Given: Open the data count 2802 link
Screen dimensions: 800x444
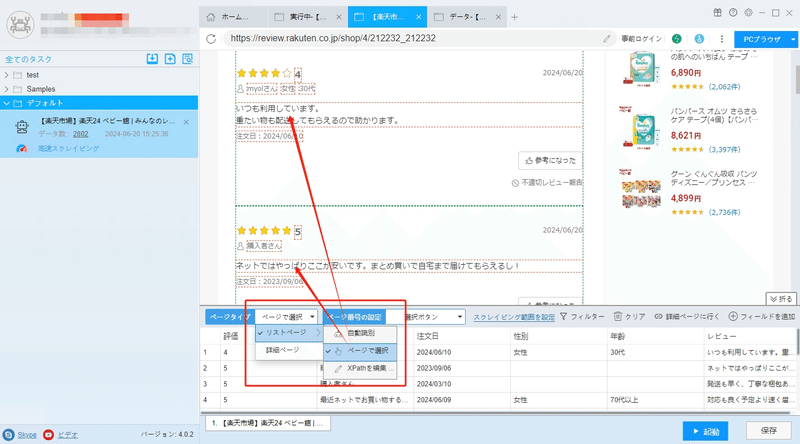Looking at the screenshot, I should pos(80,134).
